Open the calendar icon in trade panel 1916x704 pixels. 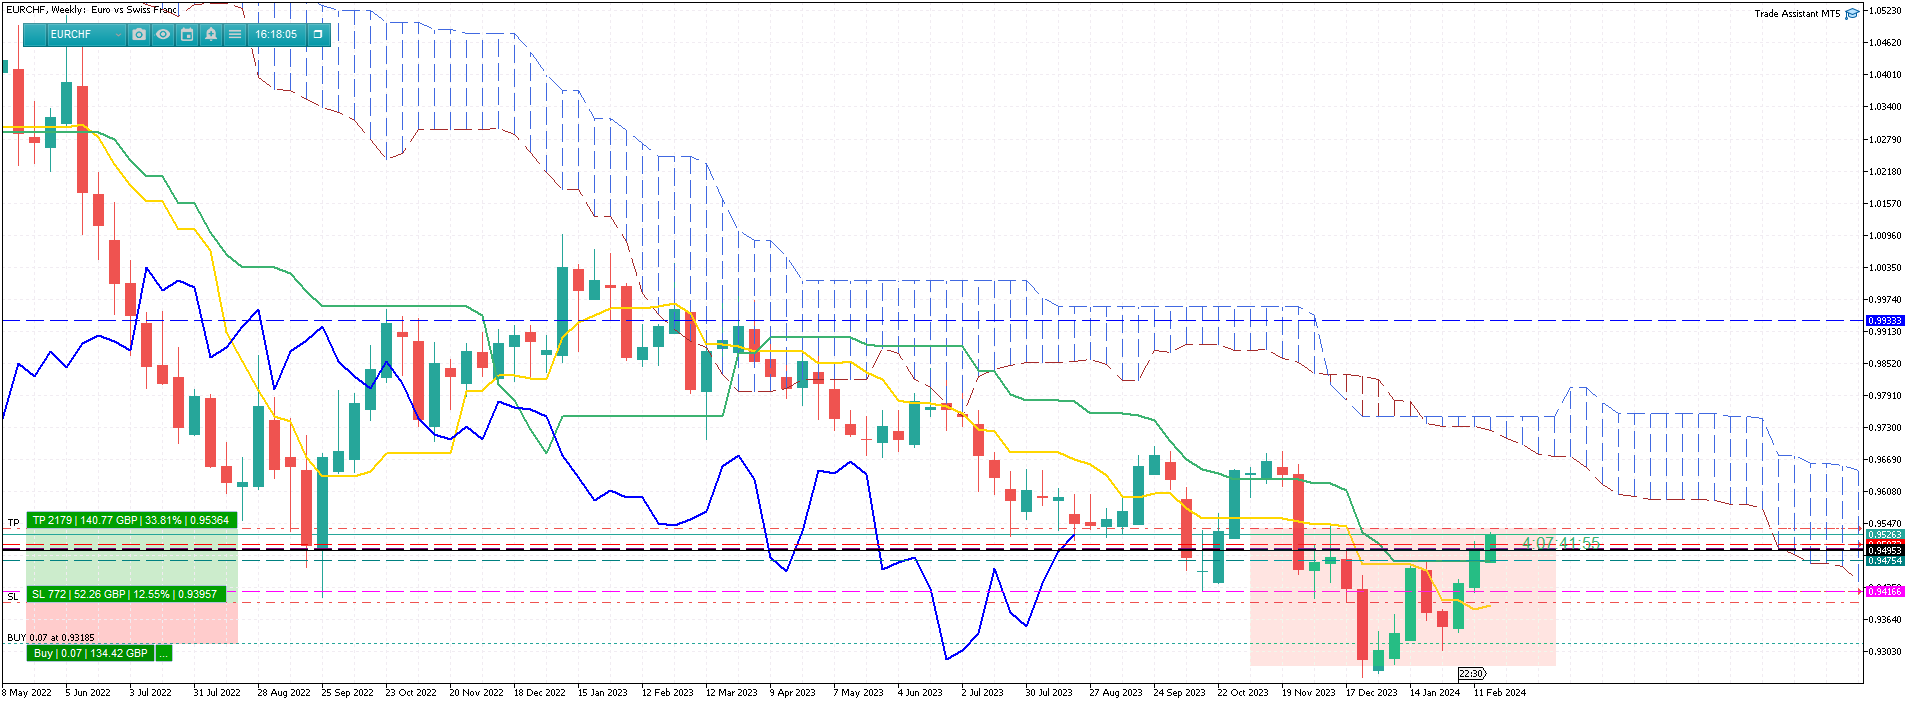point(187,34)
